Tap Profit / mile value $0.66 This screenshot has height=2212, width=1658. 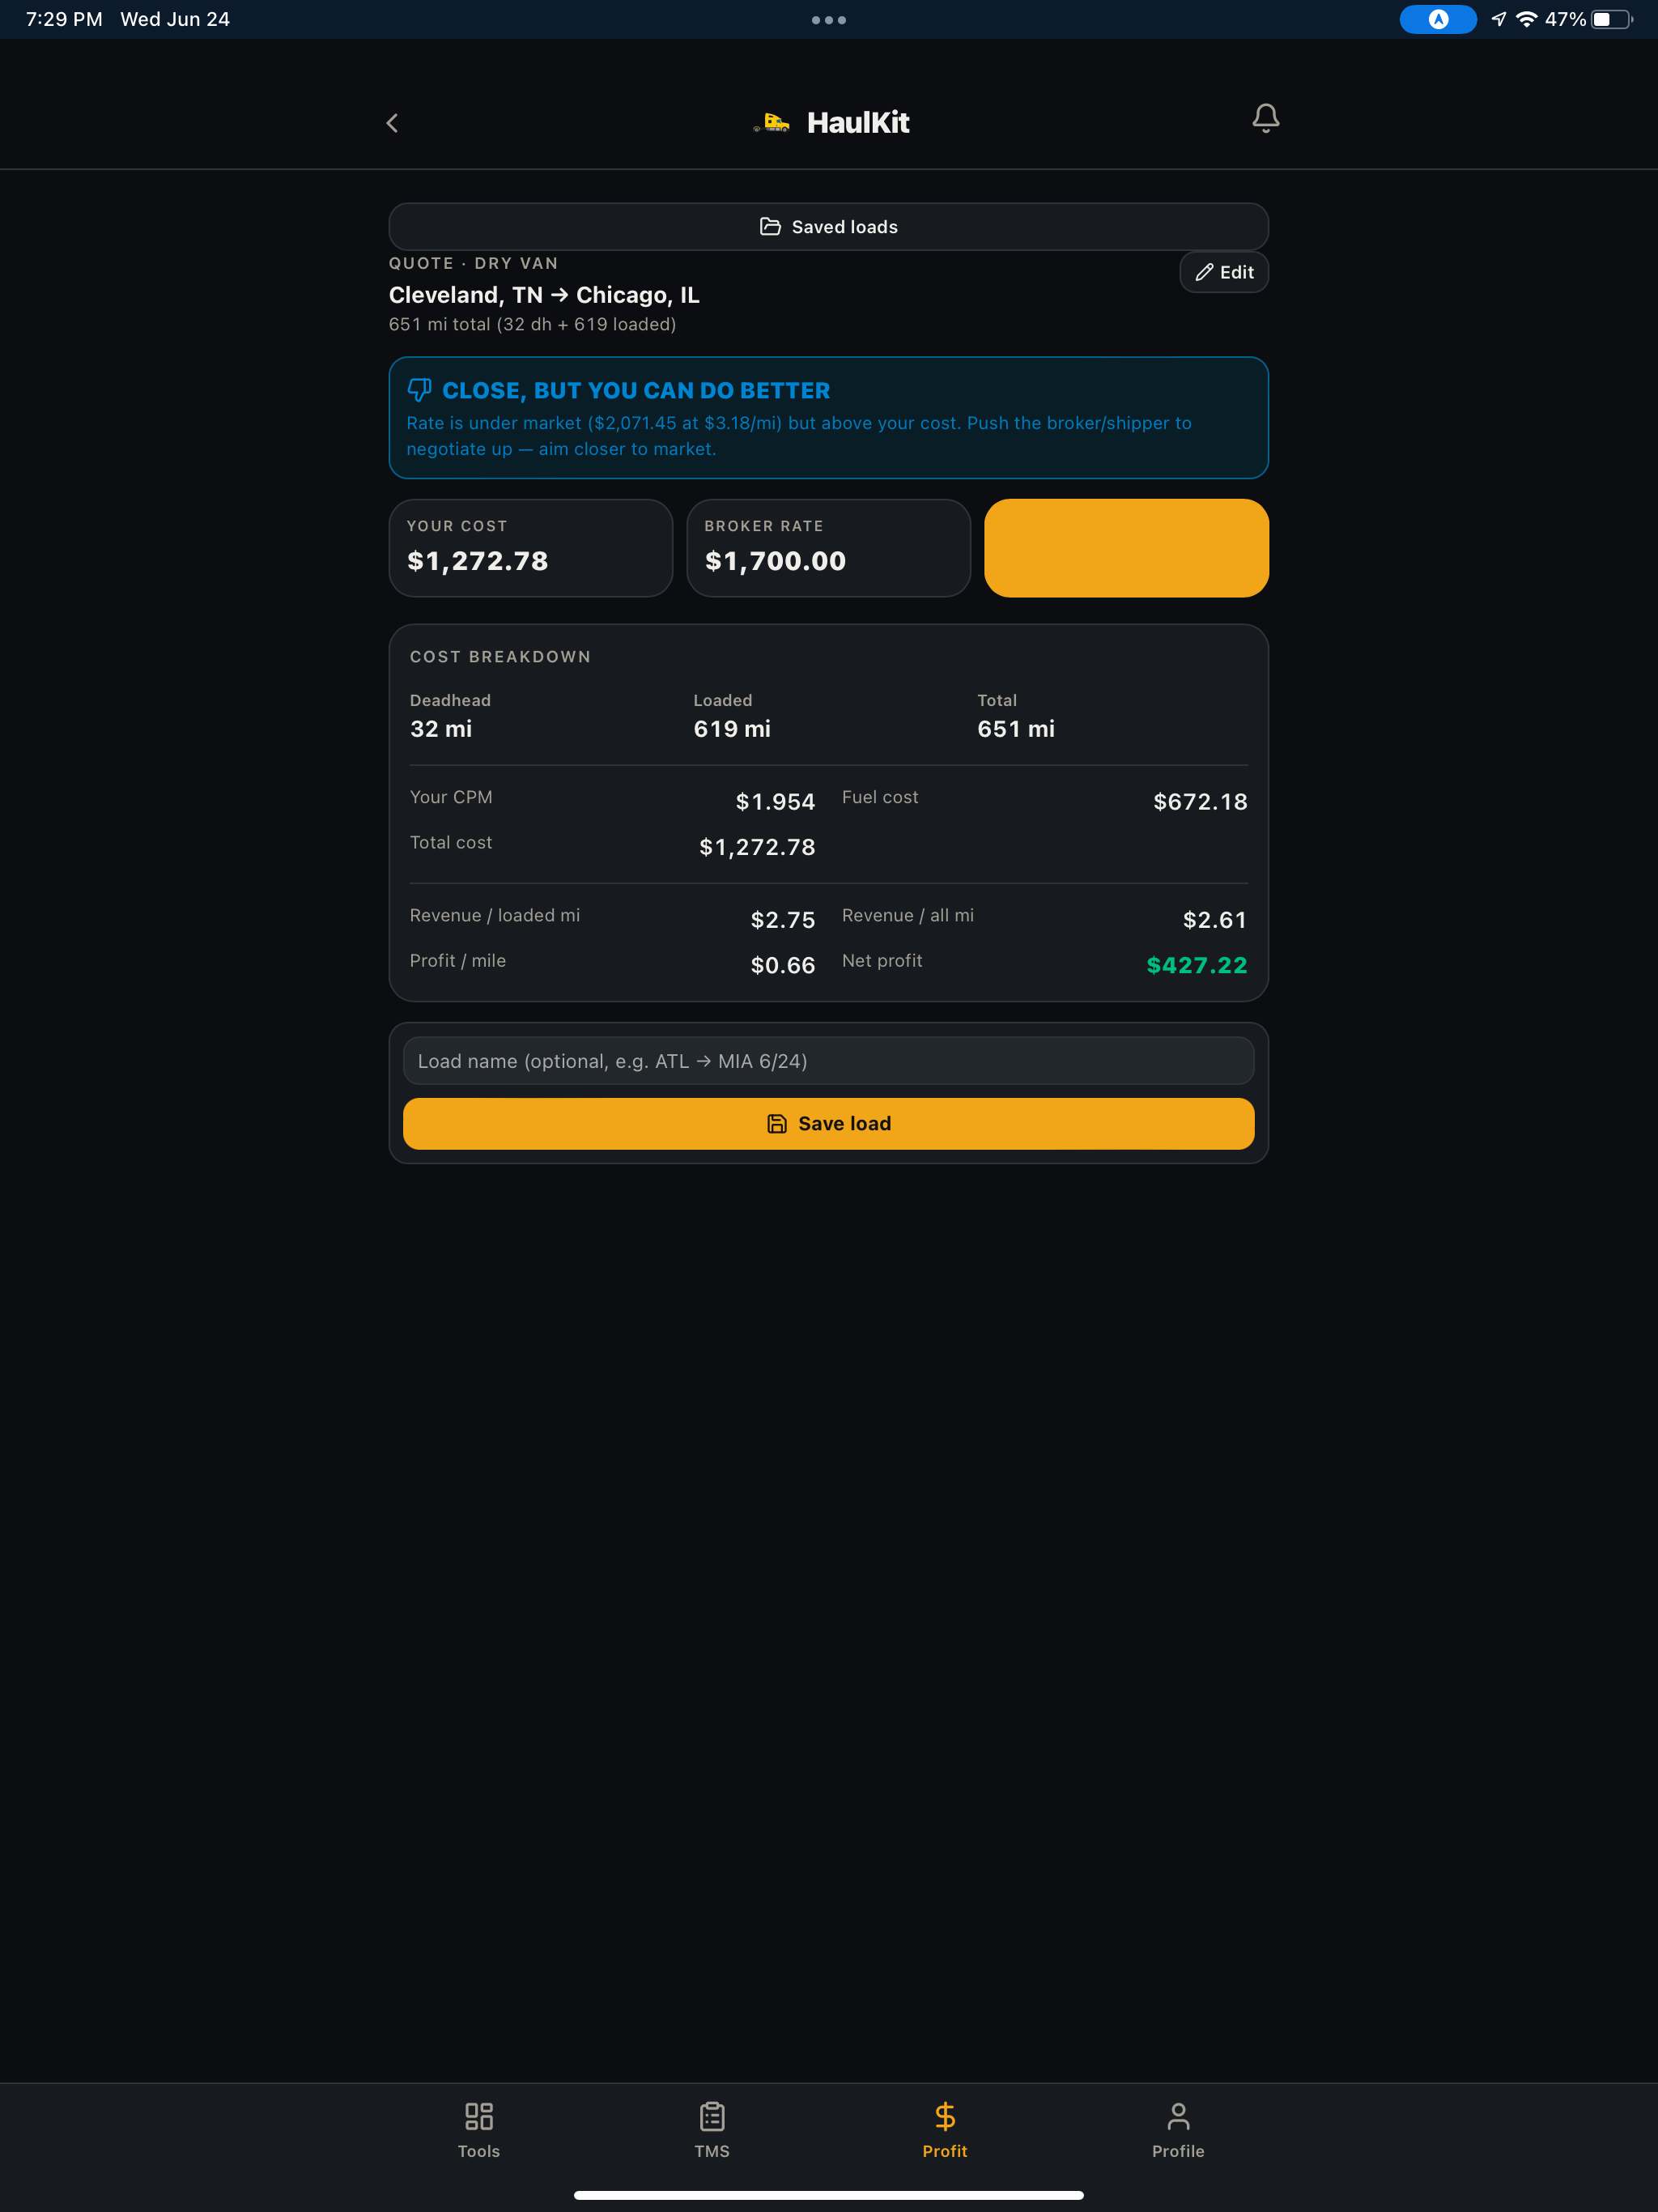[783, 965]
